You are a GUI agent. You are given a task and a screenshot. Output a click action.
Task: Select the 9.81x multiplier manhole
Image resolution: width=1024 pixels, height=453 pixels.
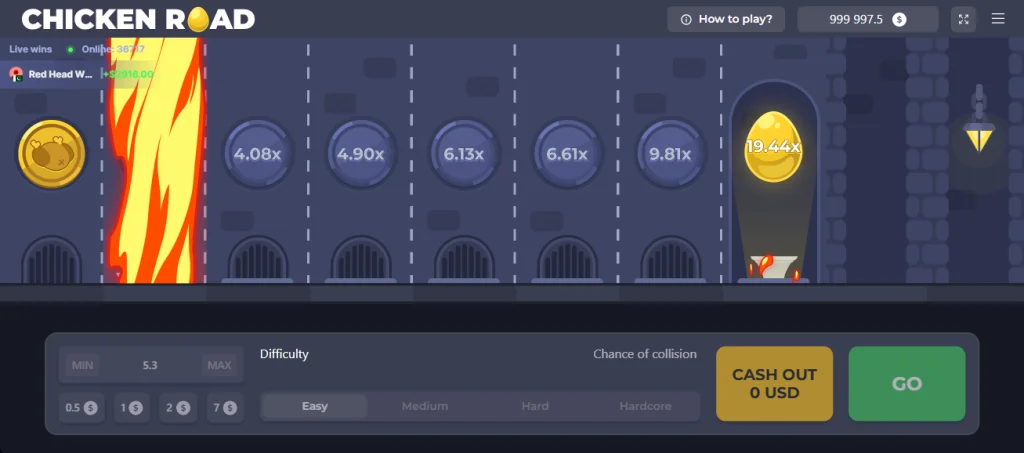pyautogui.click(x=670, y=154)
